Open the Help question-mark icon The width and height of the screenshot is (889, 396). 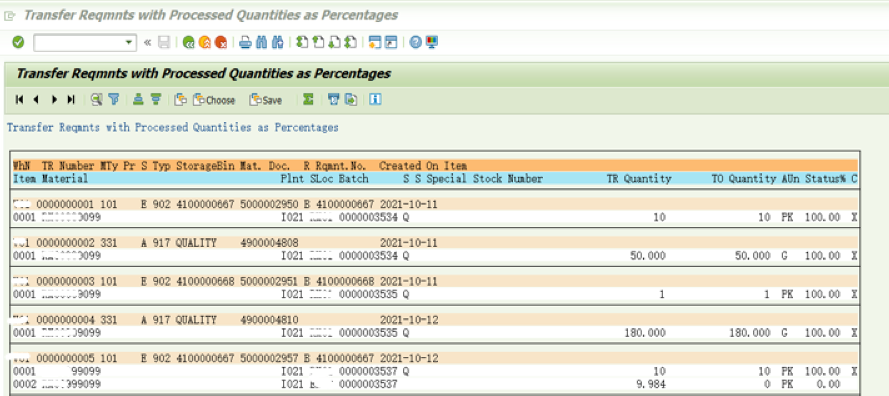416,43
